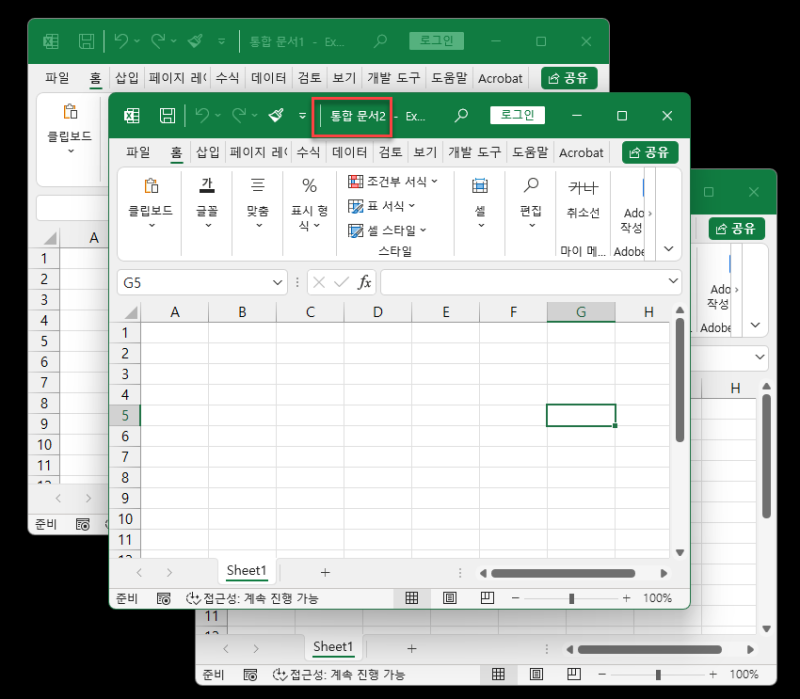Screen dimensions: 800x699
Task: Open the 맞춤 alignment group dropdown
Action: click(258, 203)
